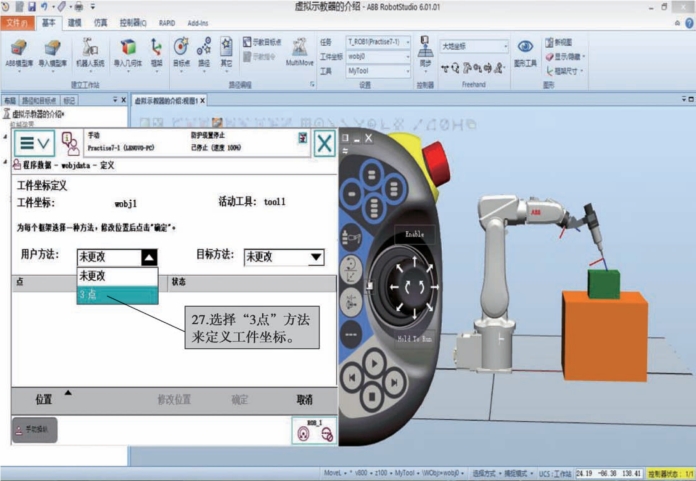Click the 取消 cancel button
The width and height of the screenshot is (696, 481).
[304, 399]
